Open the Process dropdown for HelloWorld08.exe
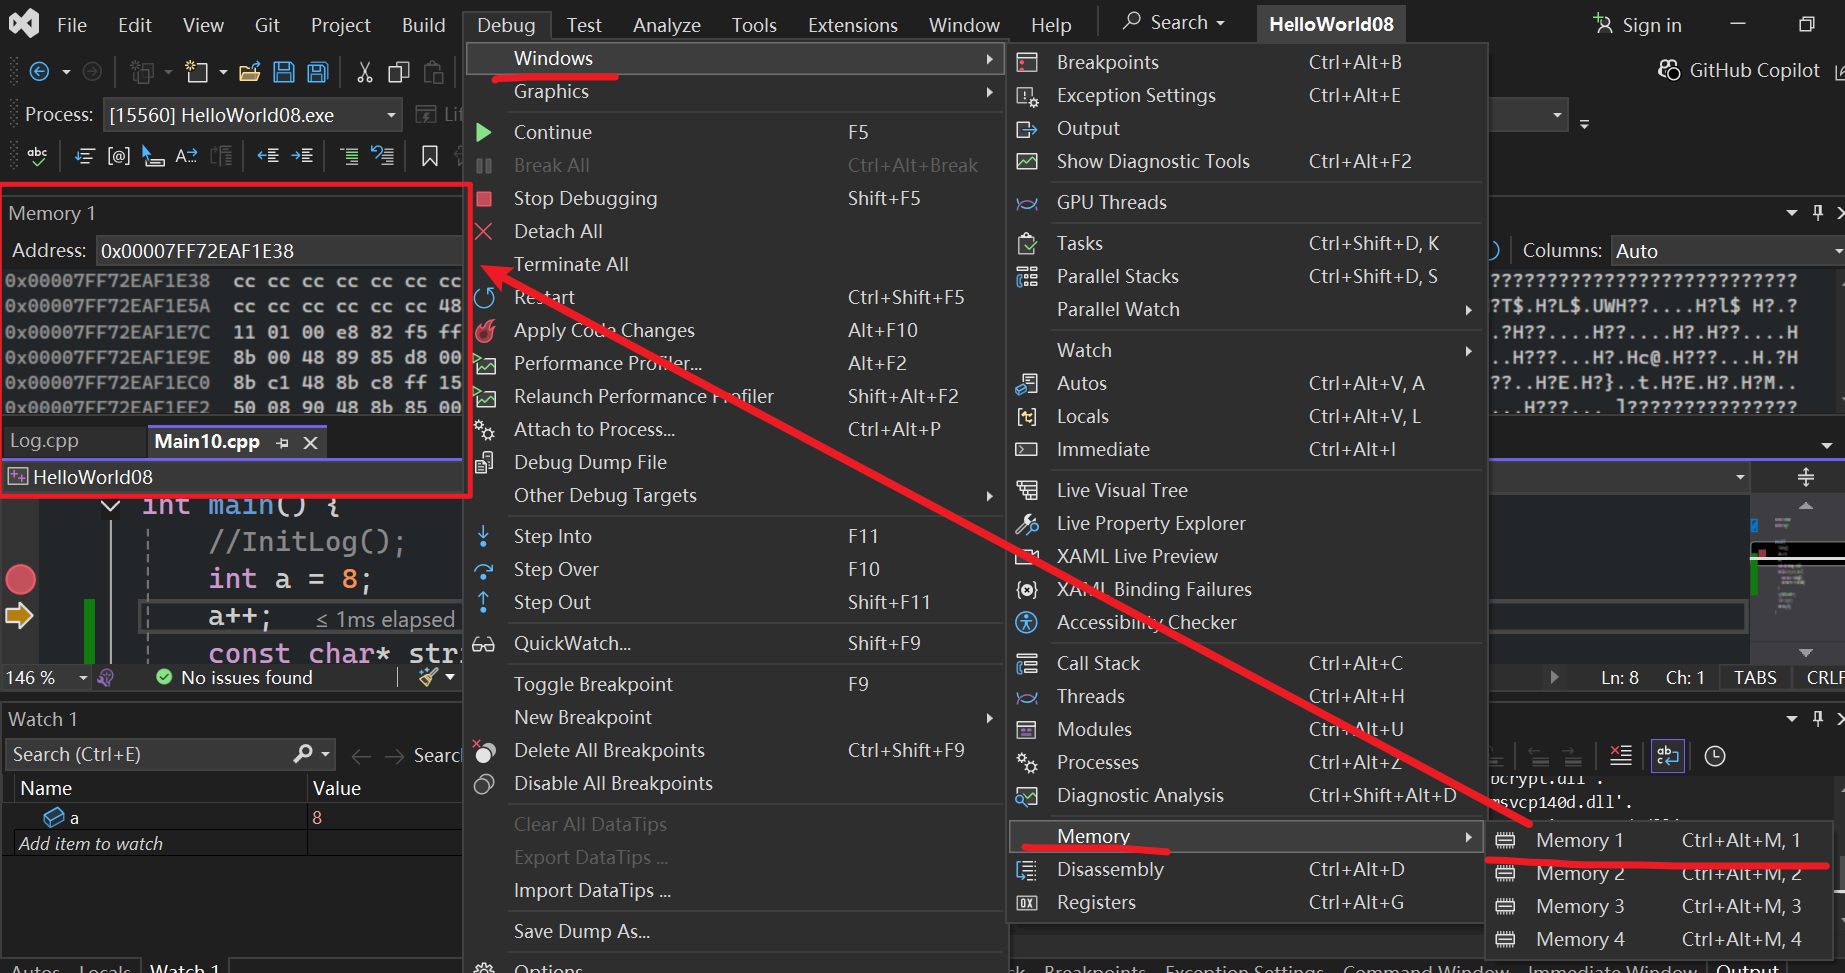The image size is (1845, 973). pos(391,115)
